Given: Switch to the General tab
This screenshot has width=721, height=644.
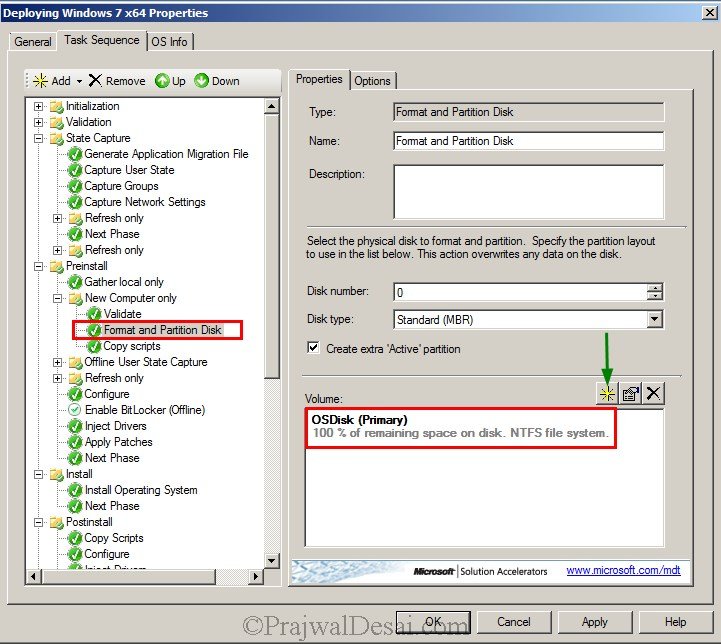Looking at the screenshot, I should [x=33, y=42].
